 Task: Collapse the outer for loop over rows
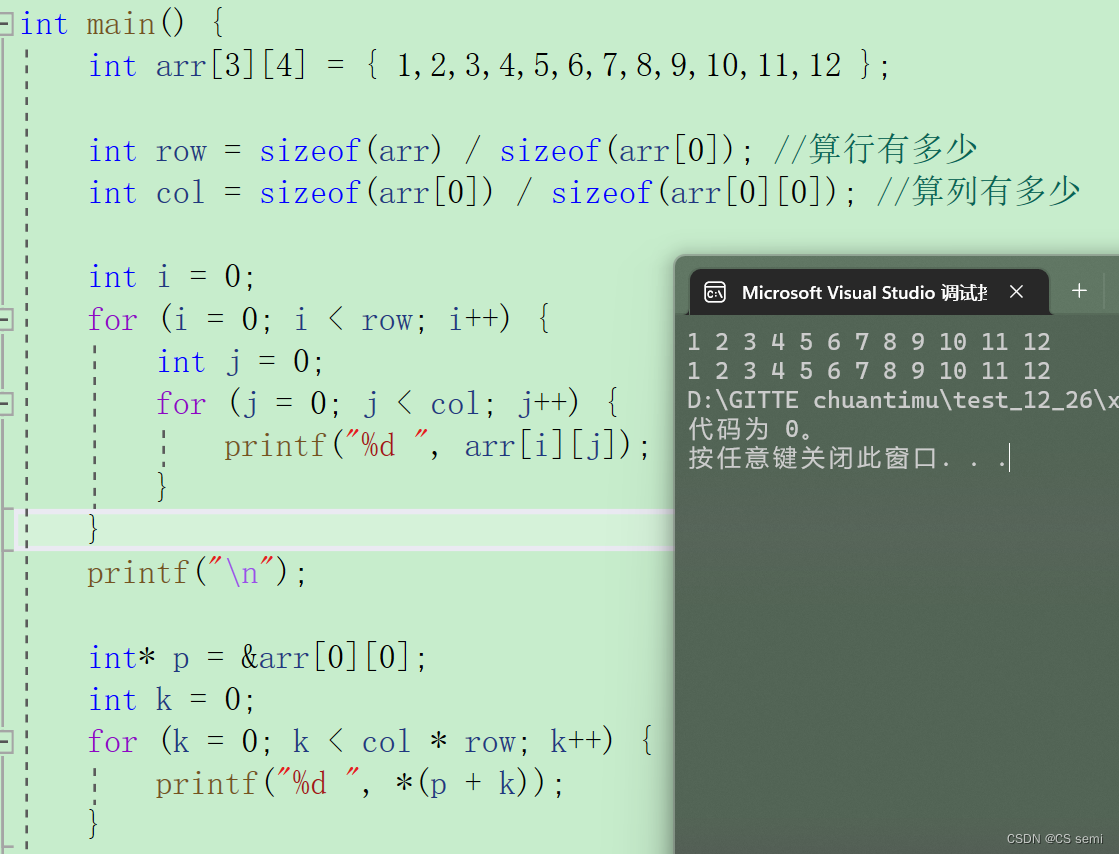[x=8, y=319]
